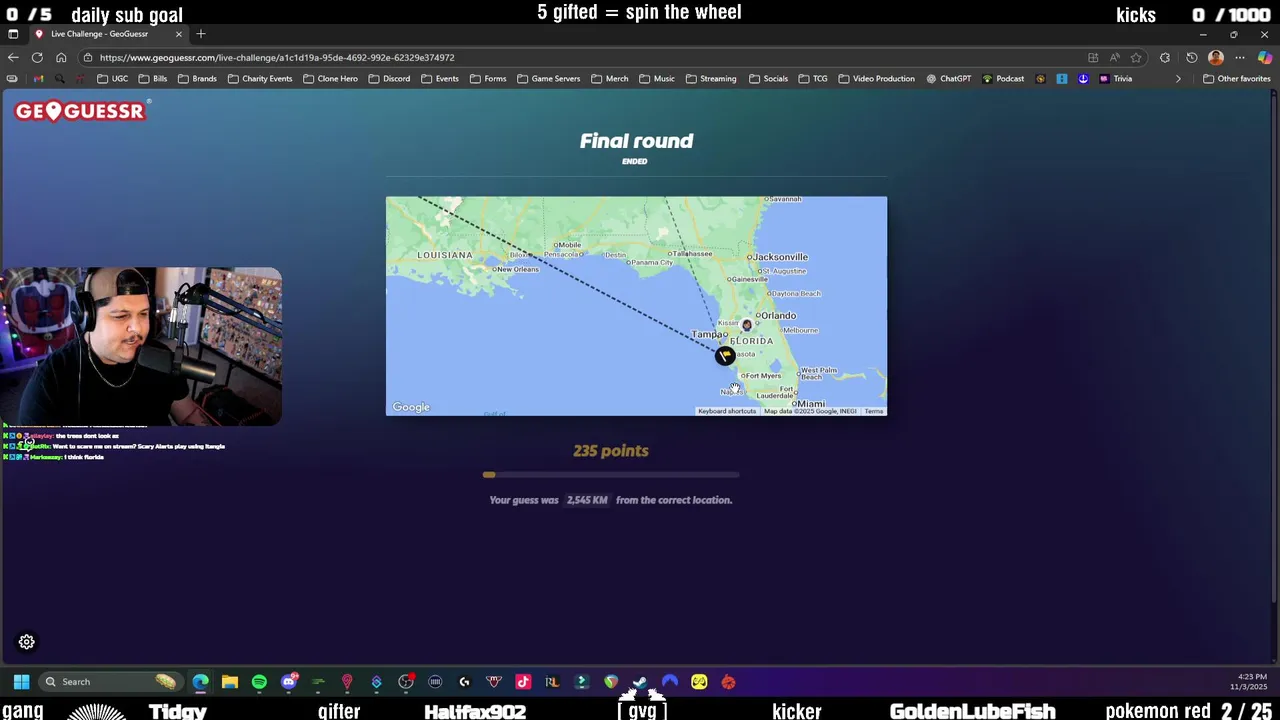Click the taskbar Search box
The height and width of the screenshot is (720, 1280).
click(110, 682)
